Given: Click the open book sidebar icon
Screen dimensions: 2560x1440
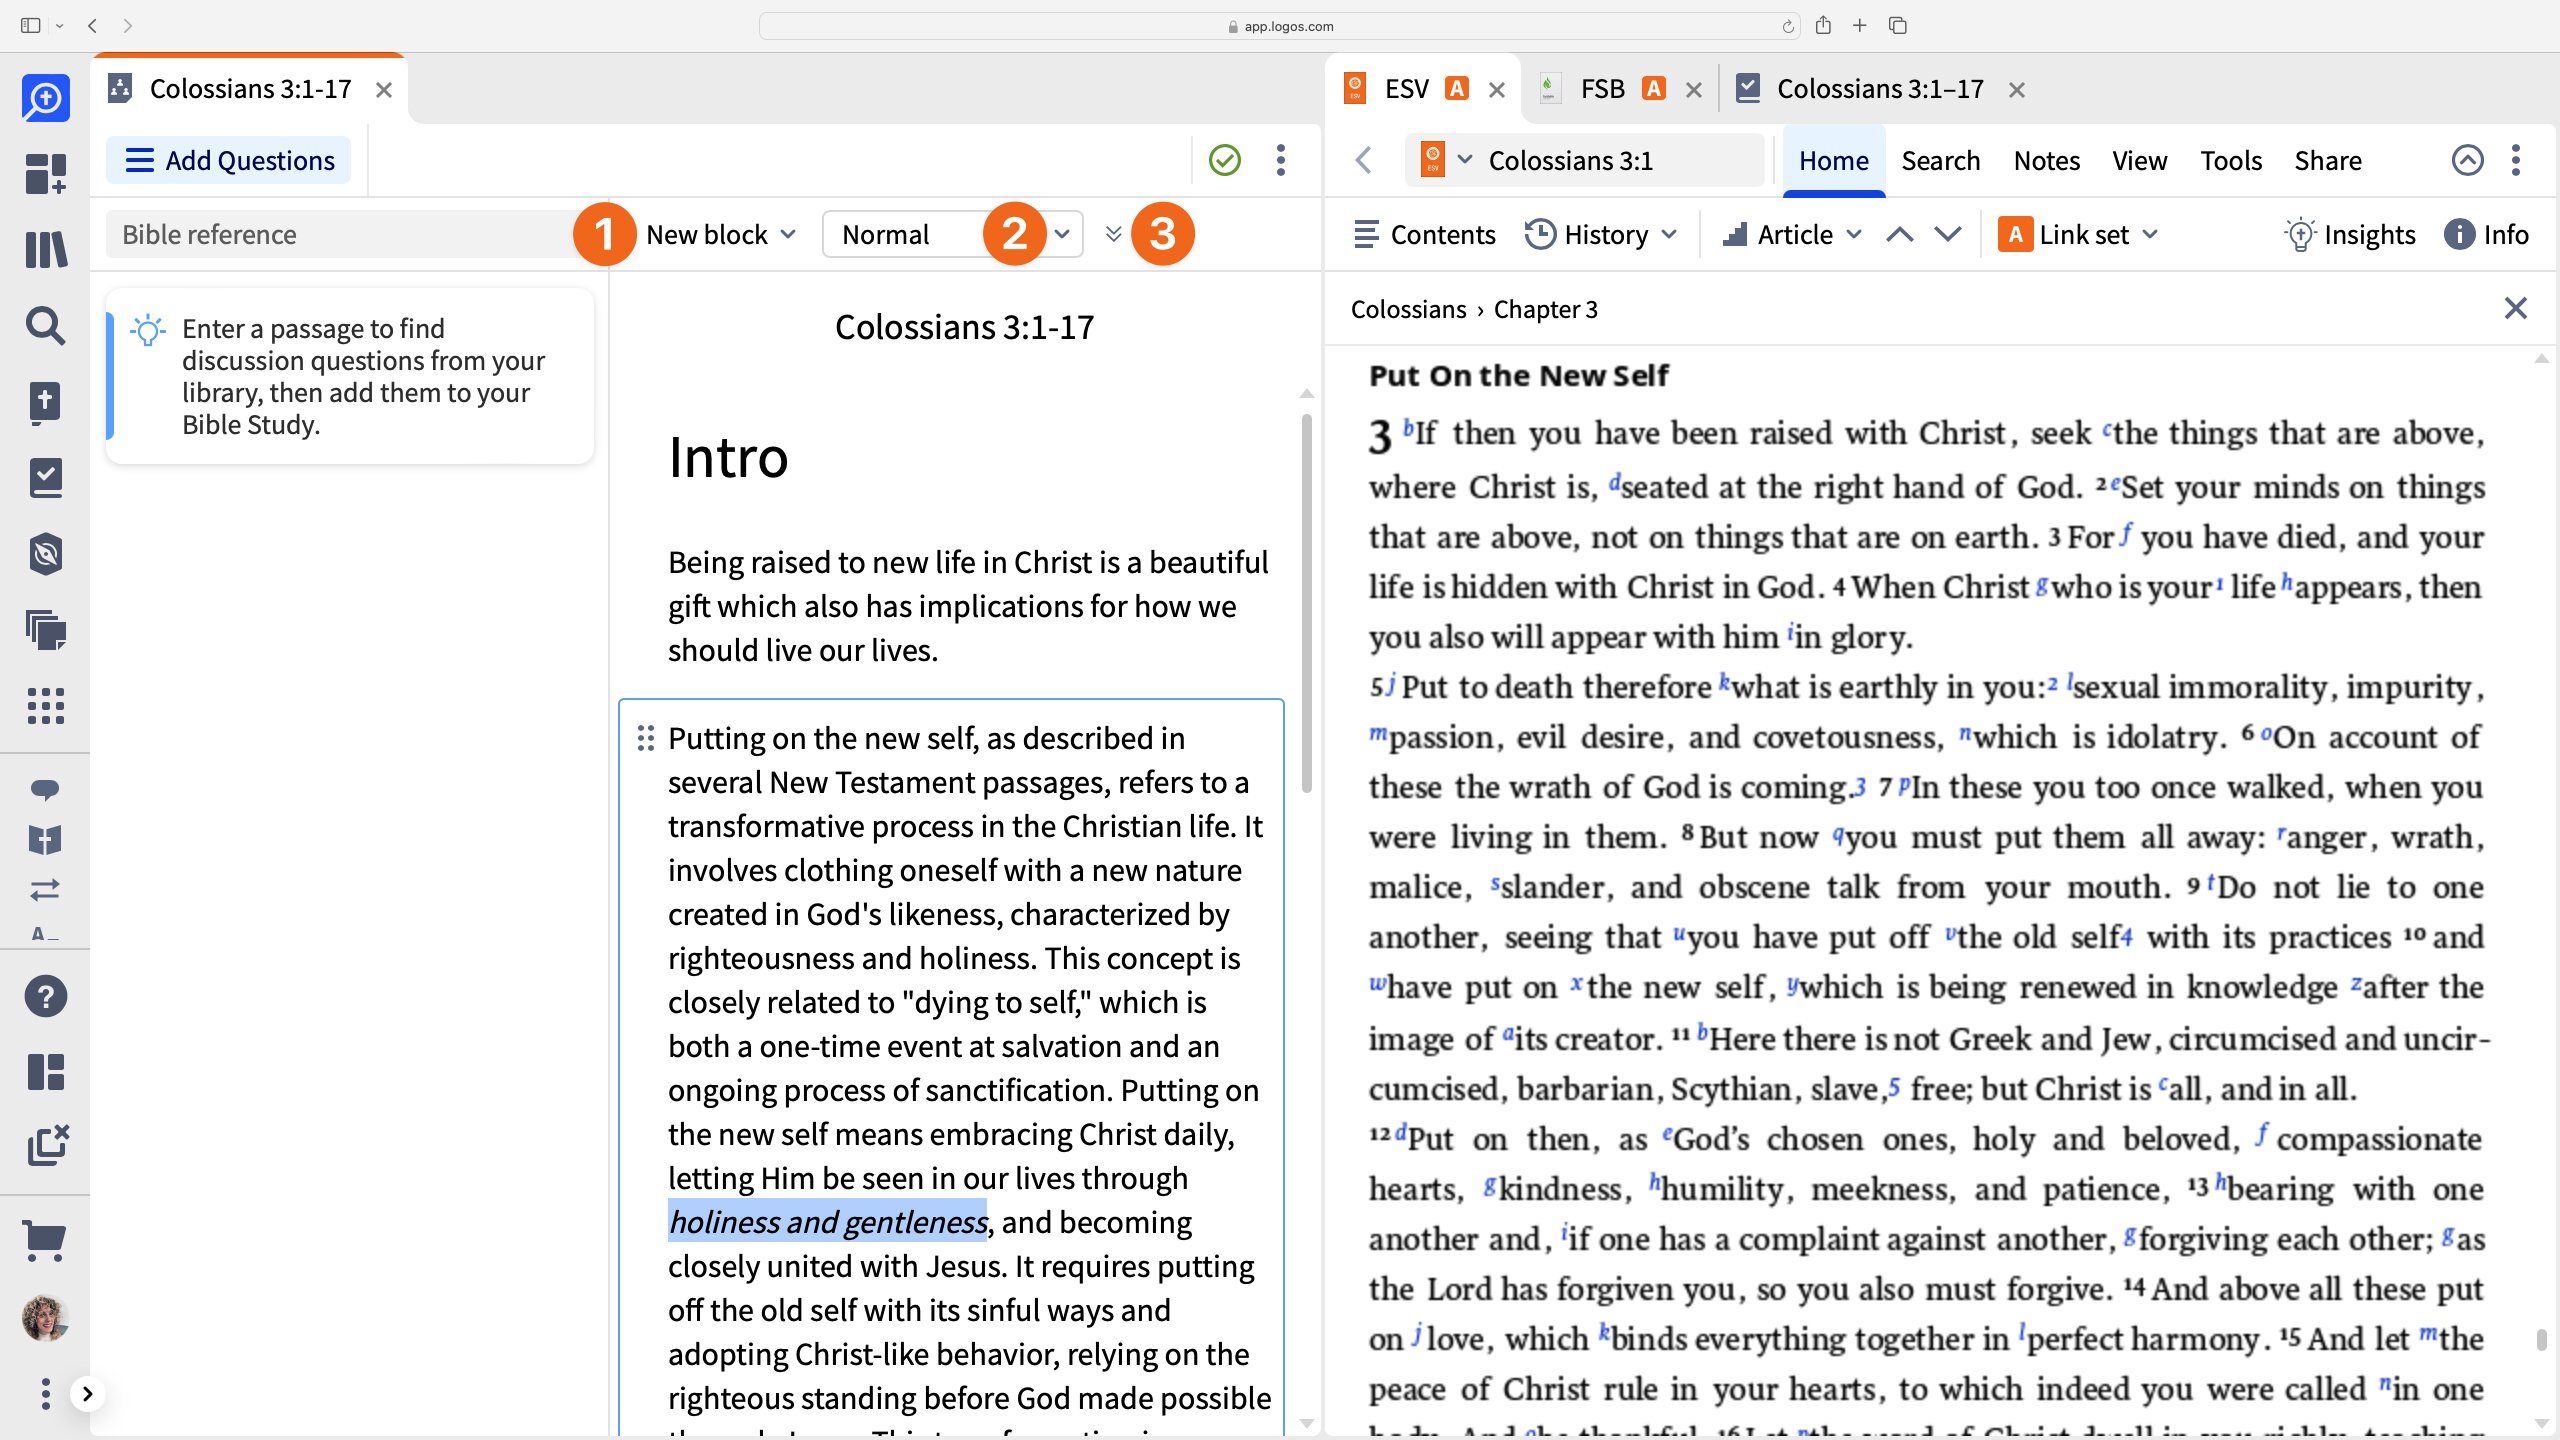Looking at the screenshot, I should [x=45, y=840].
